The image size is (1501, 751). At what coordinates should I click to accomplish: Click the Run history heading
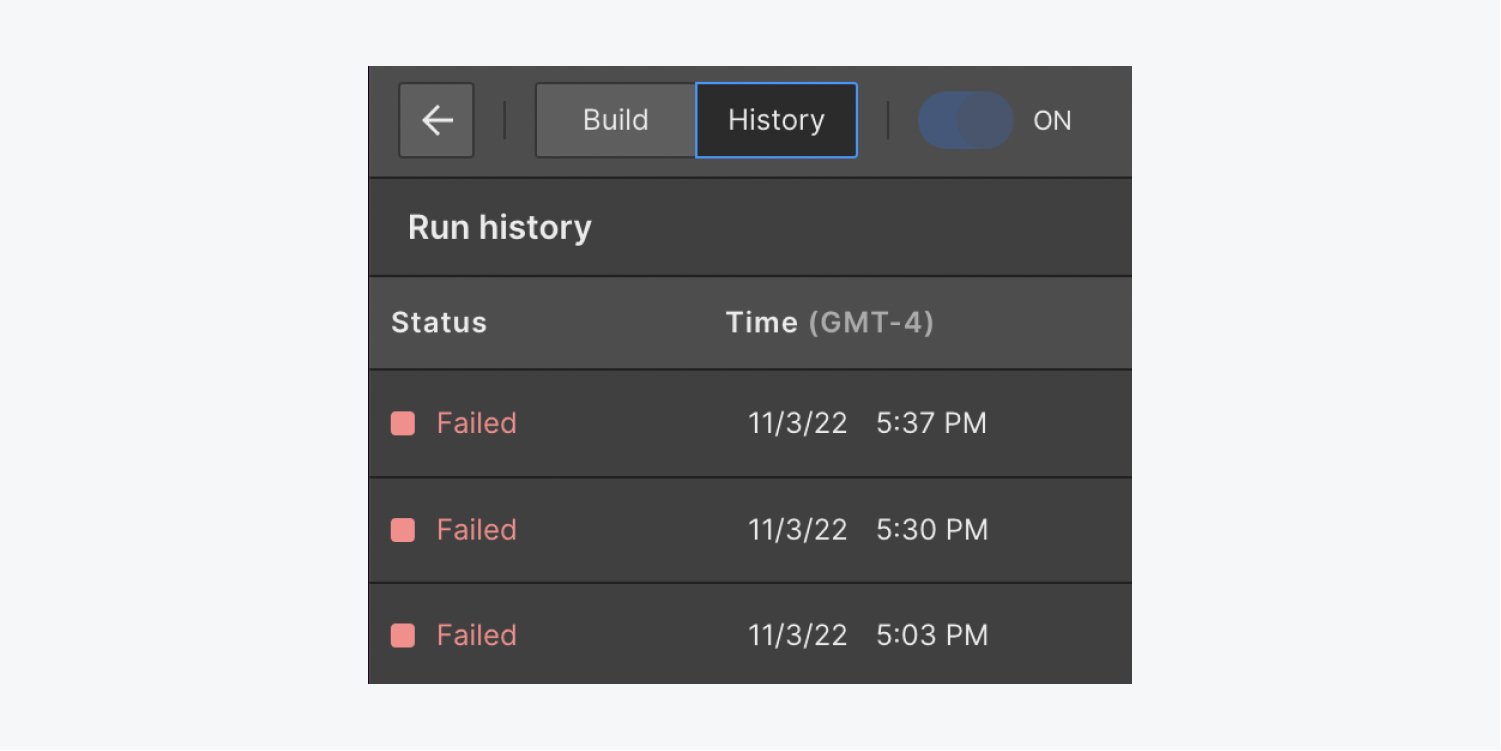tap(500, 227)
